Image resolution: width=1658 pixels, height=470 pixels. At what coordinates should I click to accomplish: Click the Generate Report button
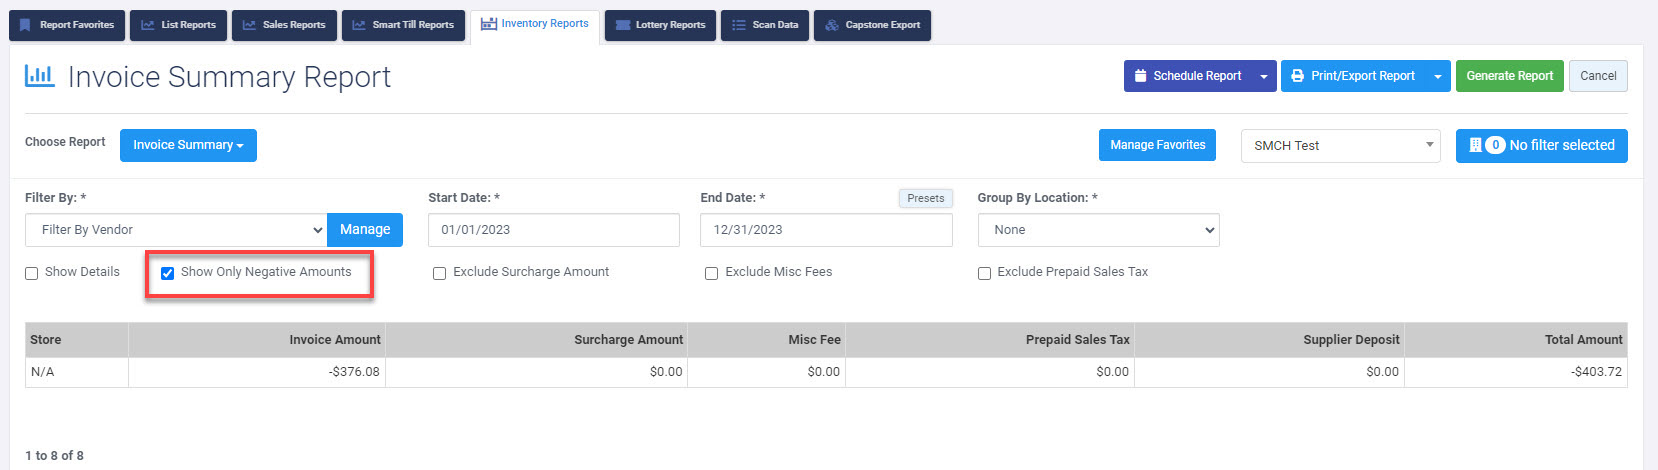pos(1509,76)
